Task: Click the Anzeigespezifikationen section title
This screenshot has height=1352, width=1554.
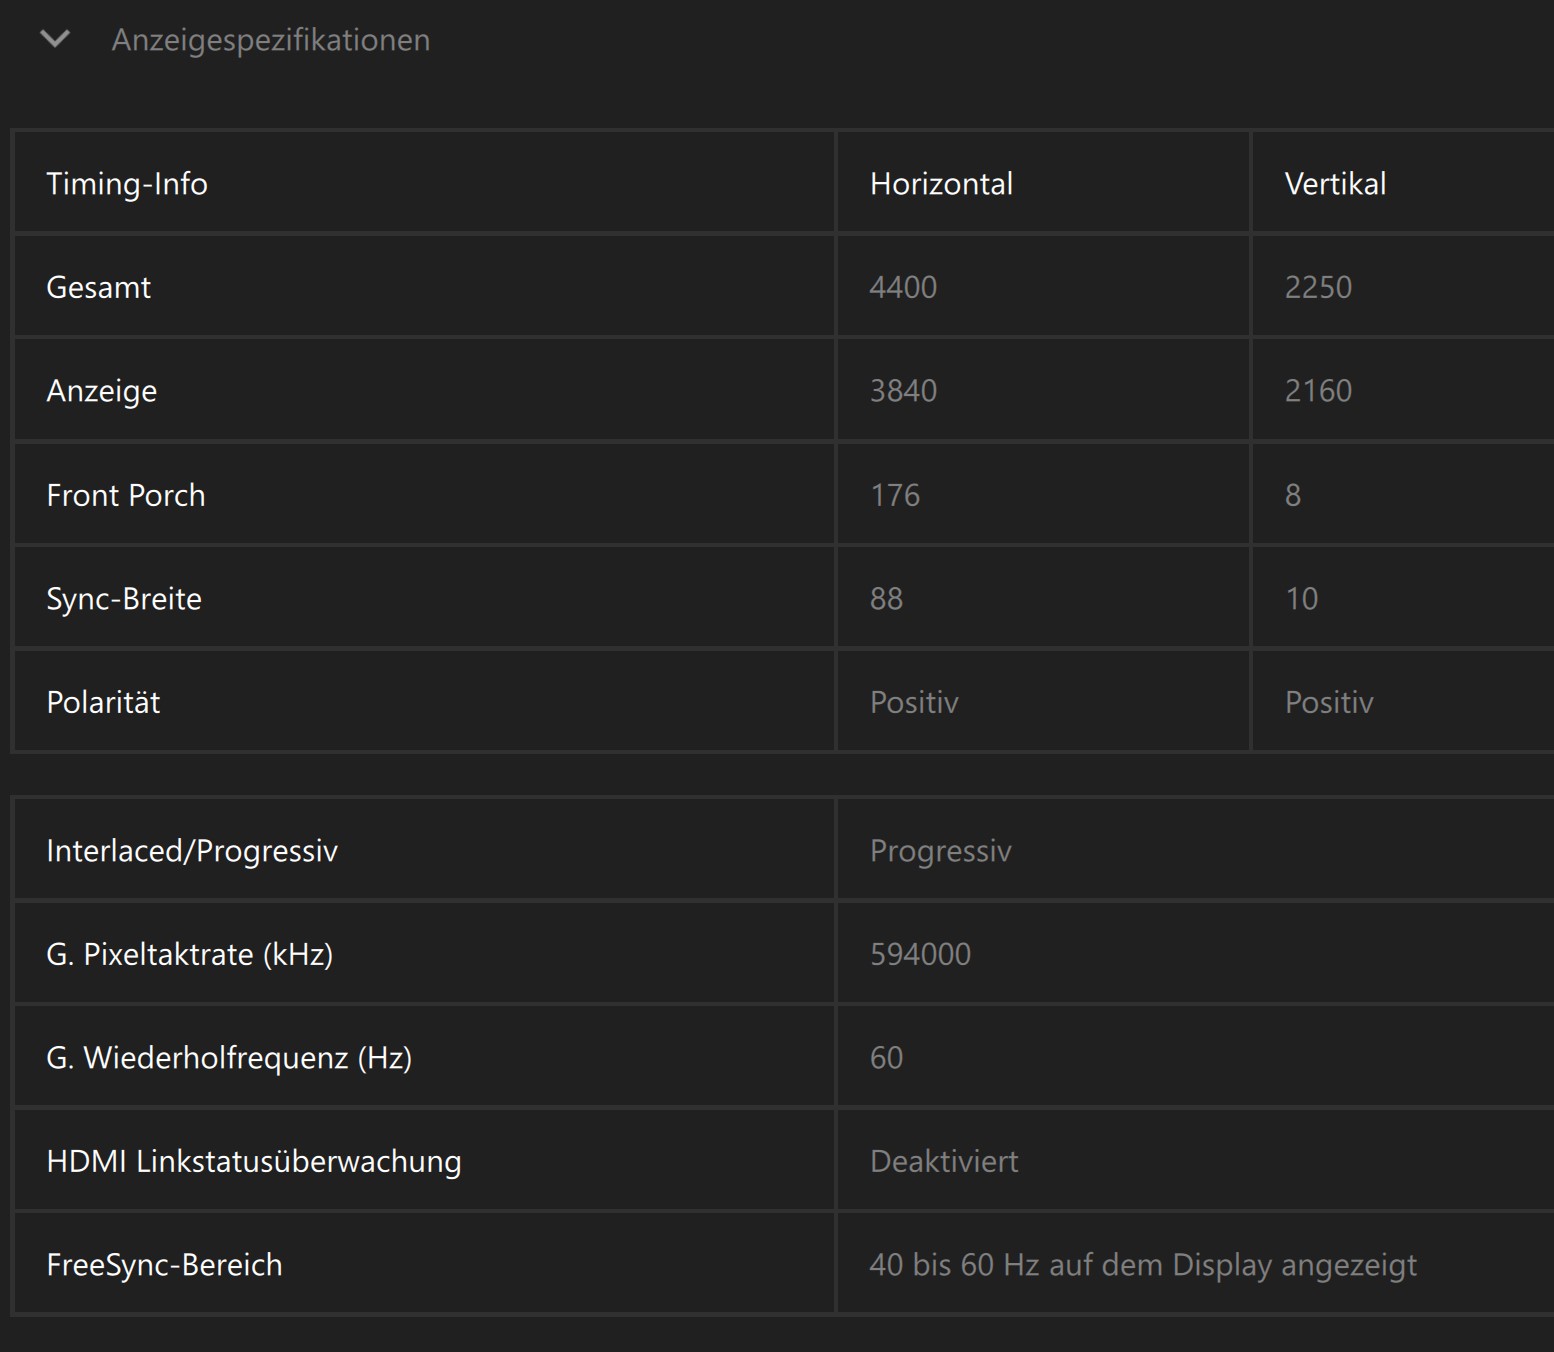Action: [270, 40]
